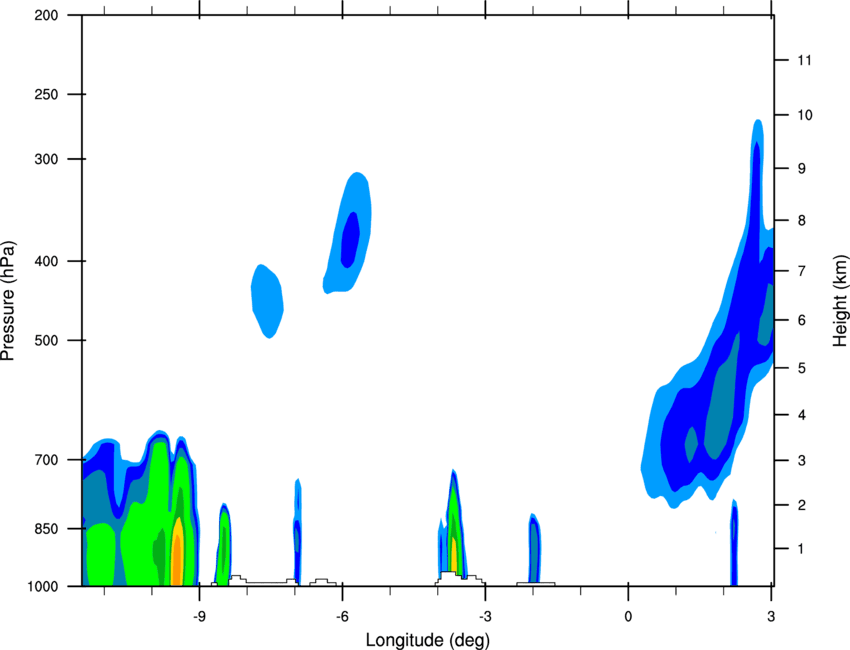Pick the 1 km height label

click(802, 549)
